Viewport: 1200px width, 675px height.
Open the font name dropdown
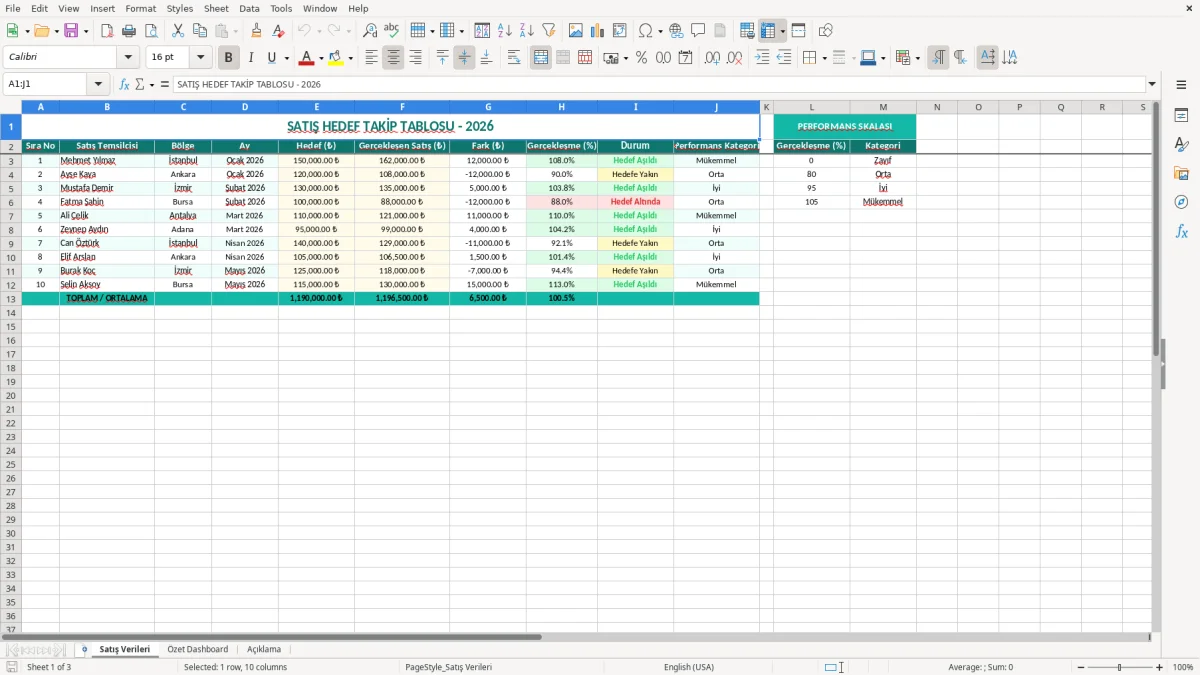click(128, 58)
